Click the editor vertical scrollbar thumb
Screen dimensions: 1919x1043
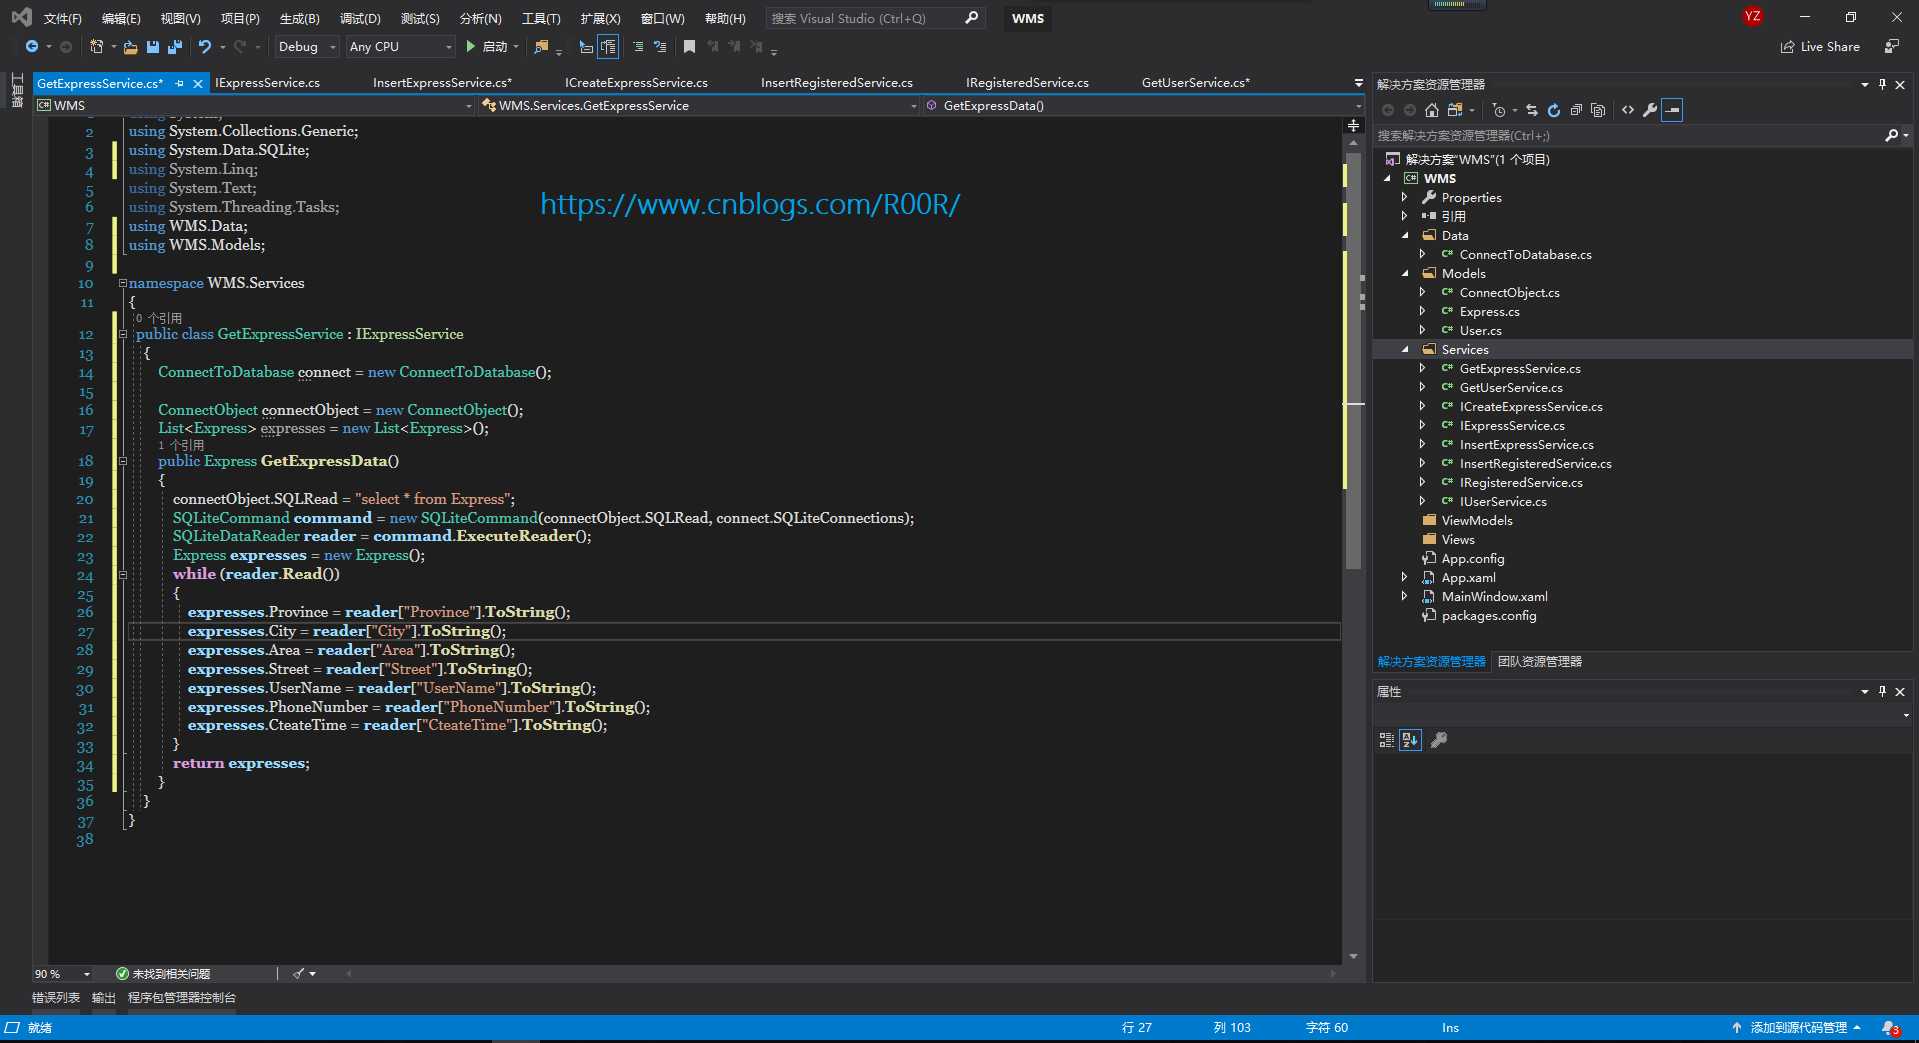1353,360
